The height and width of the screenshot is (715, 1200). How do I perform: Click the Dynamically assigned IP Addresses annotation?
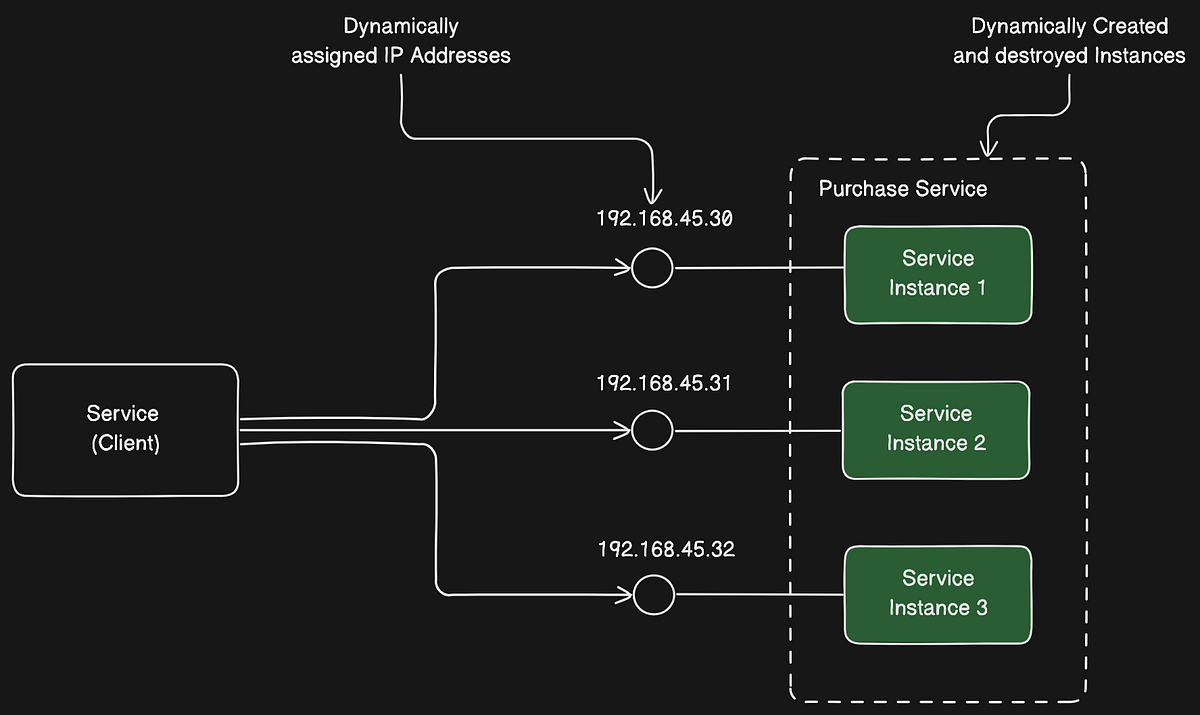[x=400, y=41]
